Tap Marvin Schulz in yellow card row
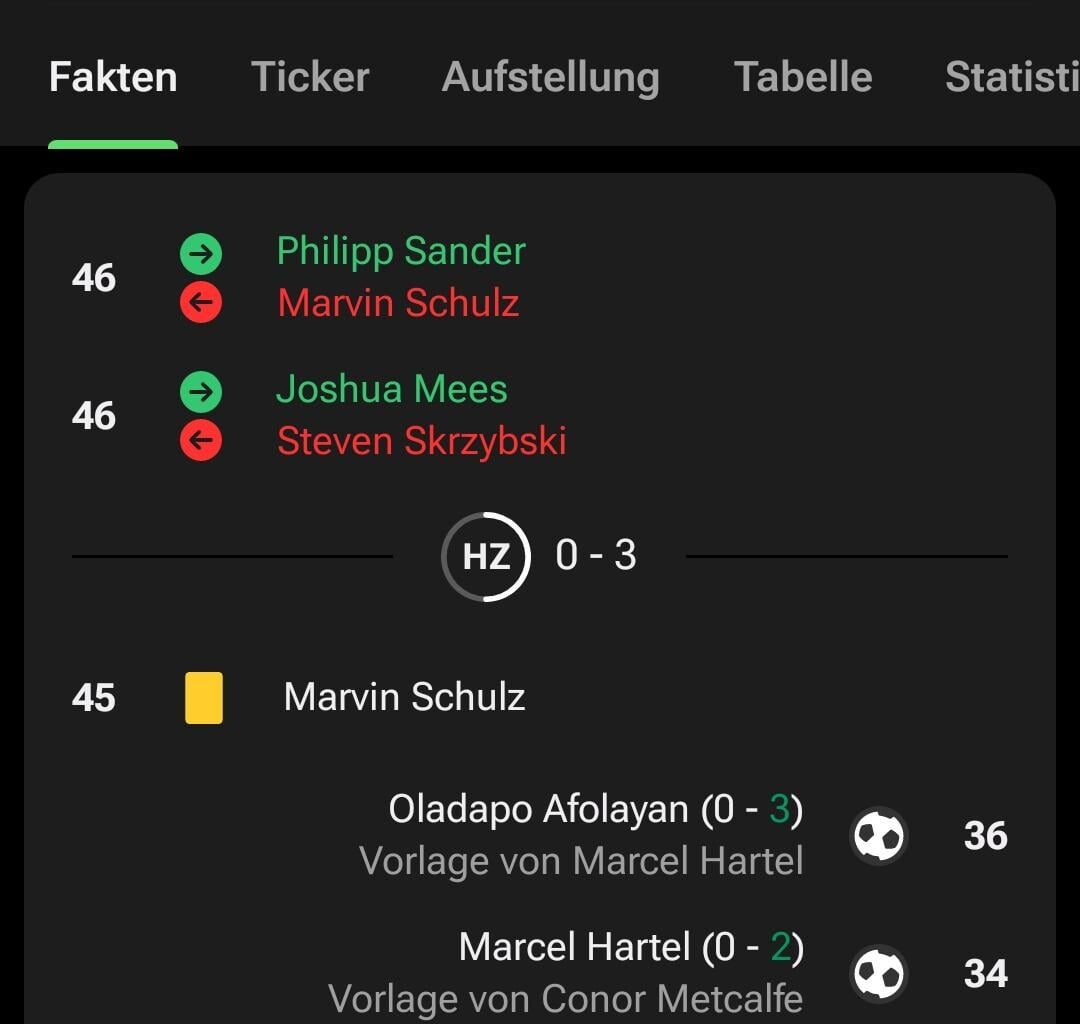Screen dimensions: 1080x1024 405,697
